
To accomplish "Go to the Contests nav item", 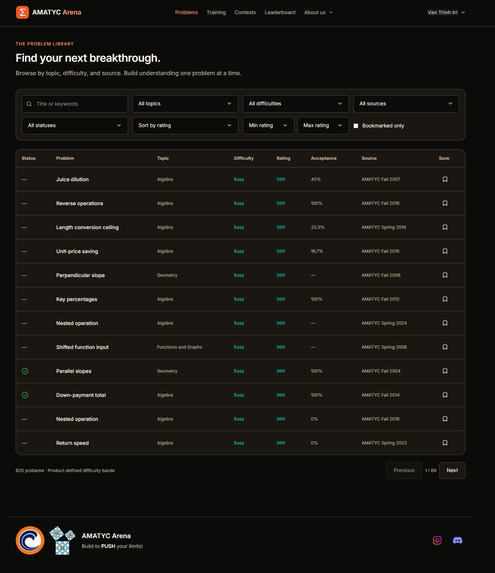I will click(245, 12).
